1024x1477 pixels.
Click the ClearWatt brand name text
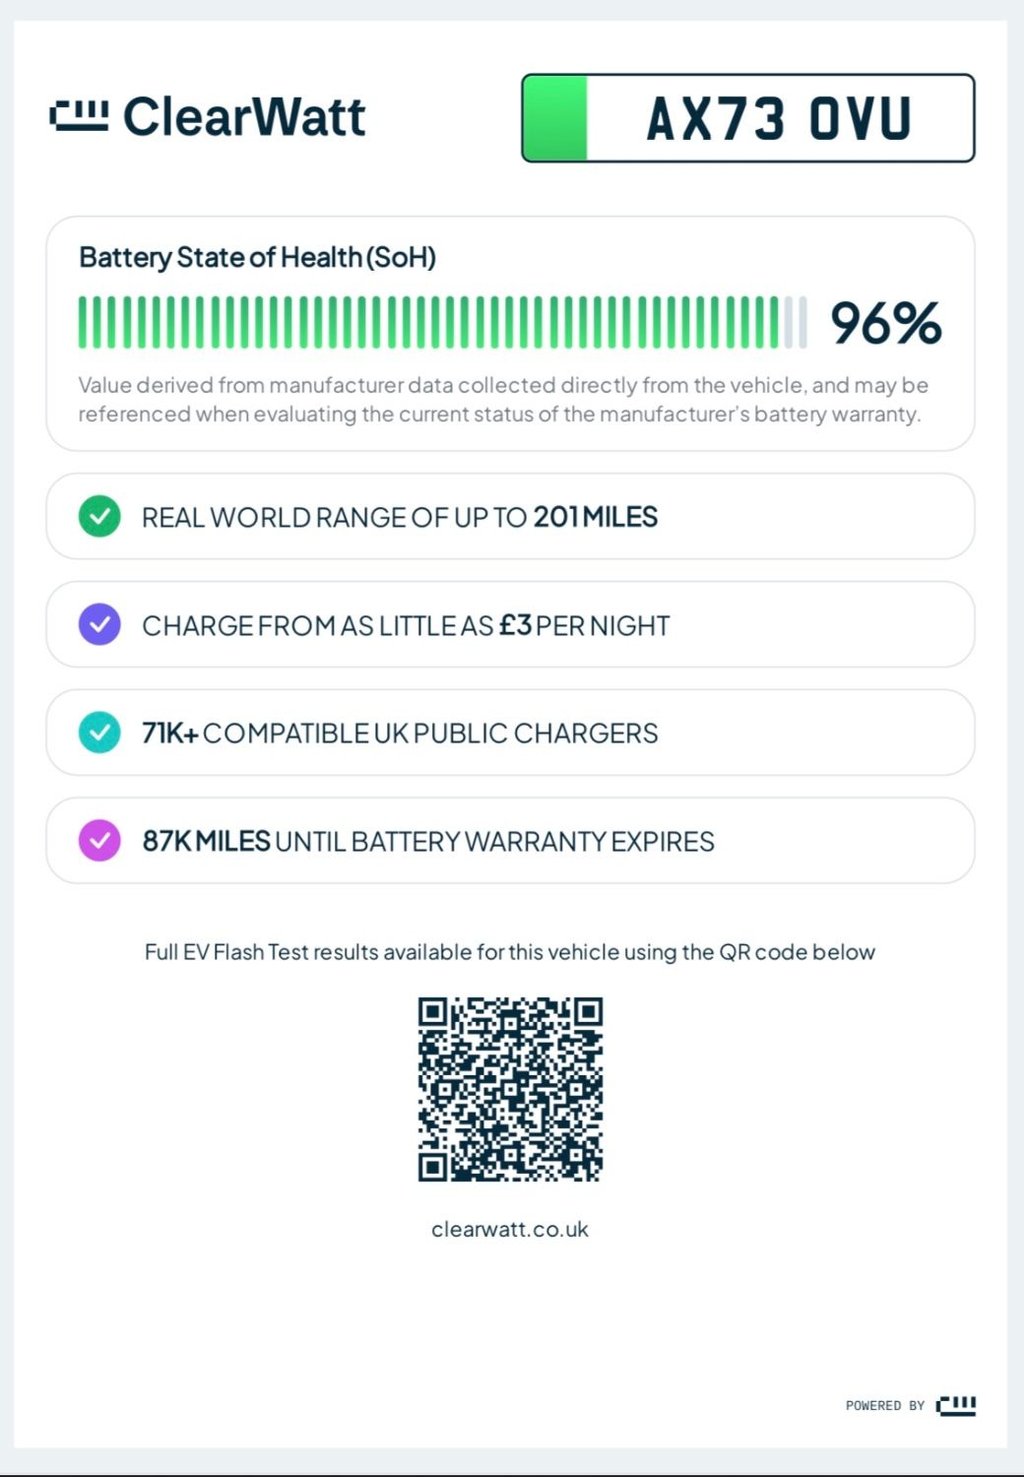(x=244, y=116)
